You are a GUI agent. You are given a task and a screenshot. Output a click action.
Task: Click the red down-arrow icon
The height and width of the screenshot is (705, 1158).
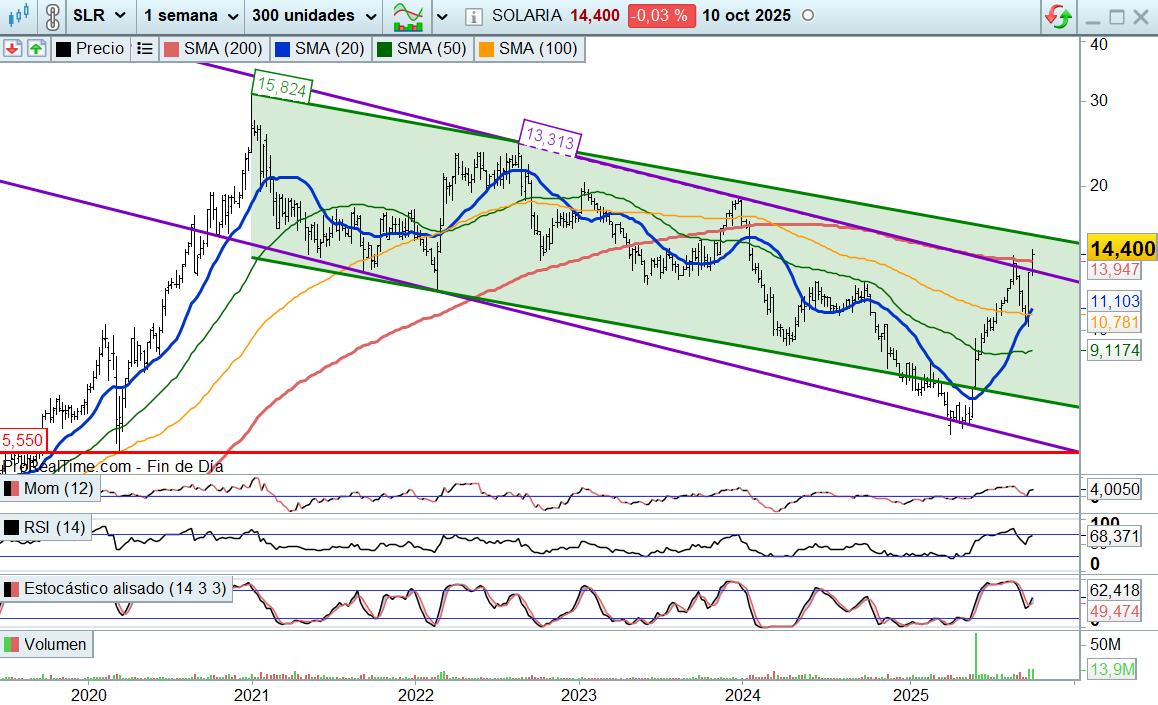(x=13, y=48)
